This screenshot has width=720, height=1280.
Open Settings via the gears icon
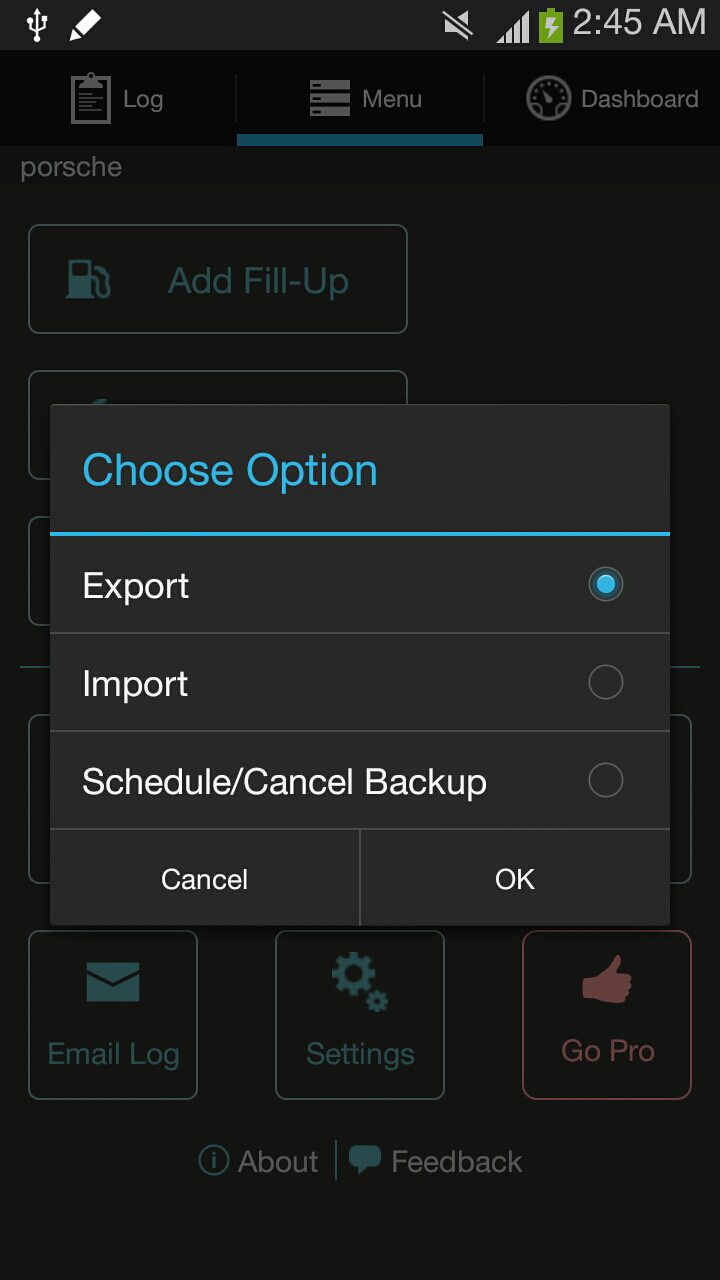pos(360,982)
